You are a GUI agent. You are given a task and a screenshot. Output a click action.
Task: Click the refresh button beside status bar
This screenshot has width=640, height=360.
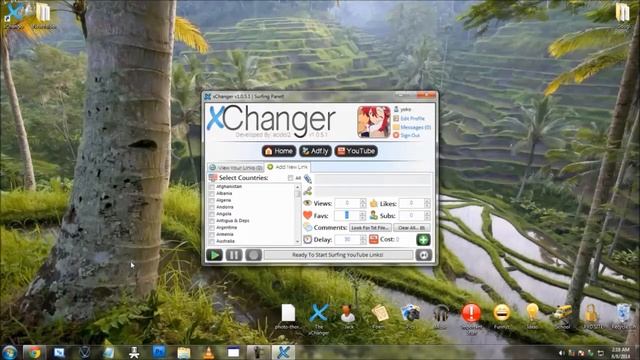[424, 255]
